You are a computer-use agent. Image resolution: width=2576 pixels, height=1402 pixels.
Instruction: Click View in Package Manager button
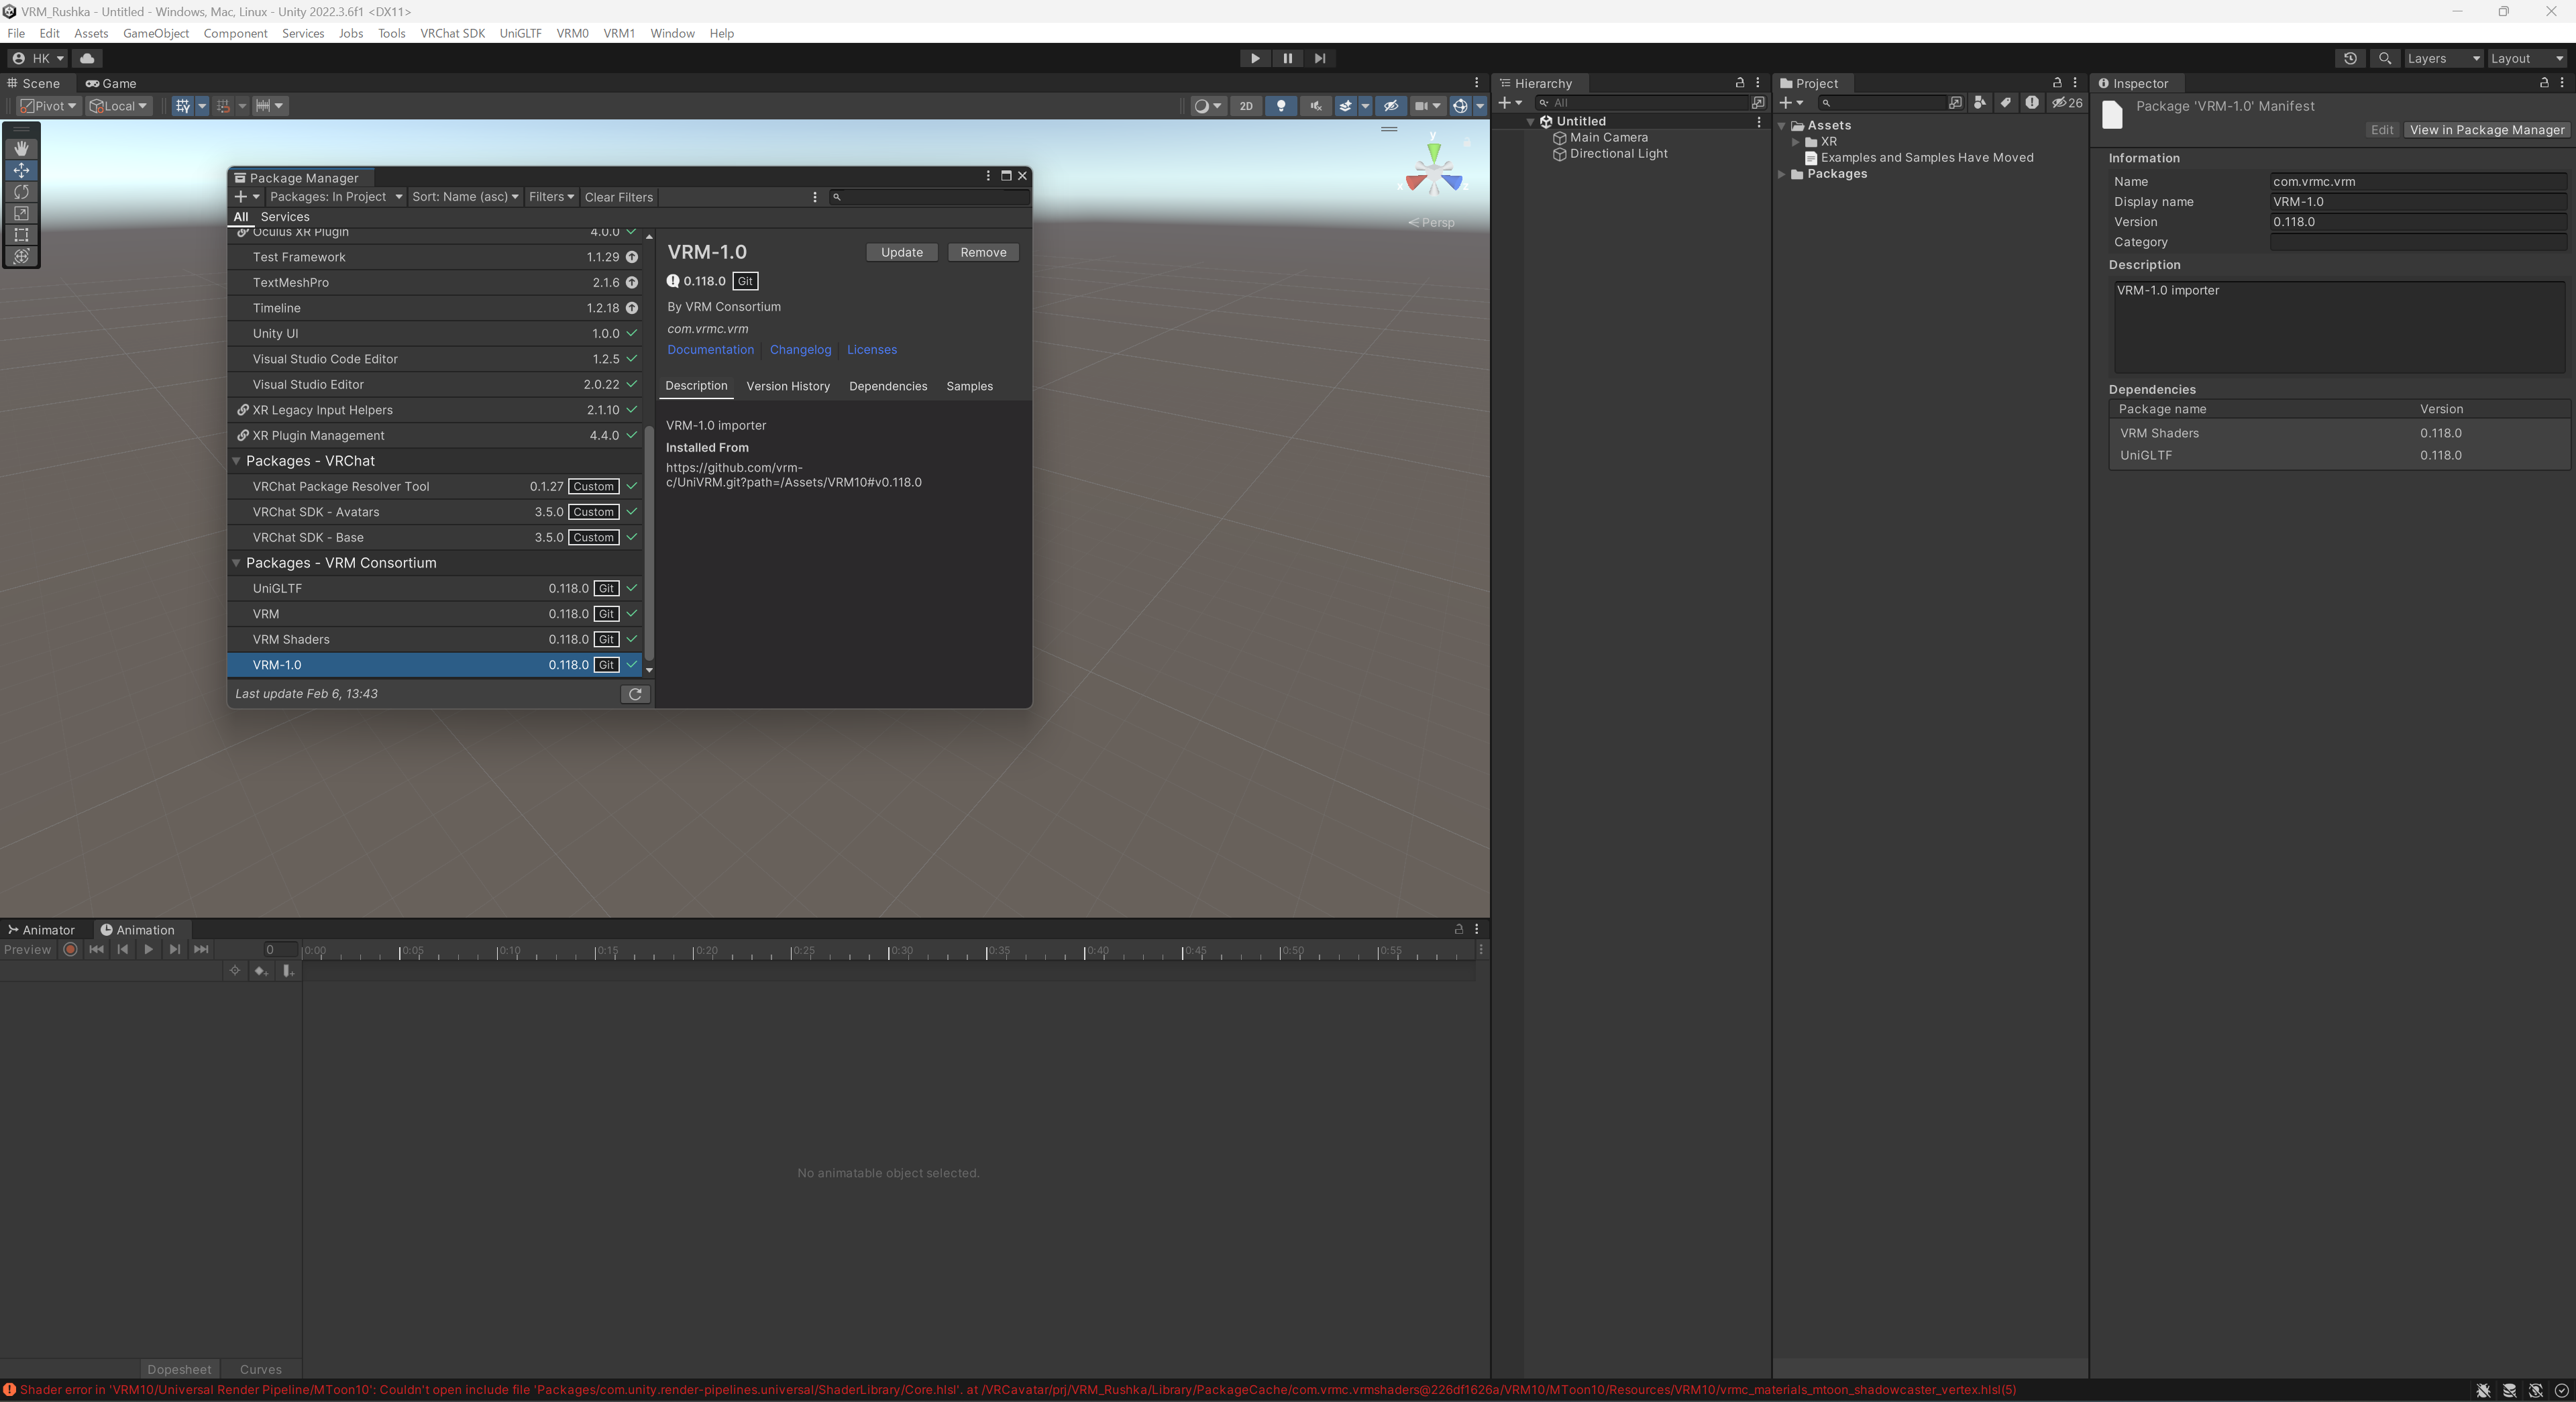click(2487, 130)
